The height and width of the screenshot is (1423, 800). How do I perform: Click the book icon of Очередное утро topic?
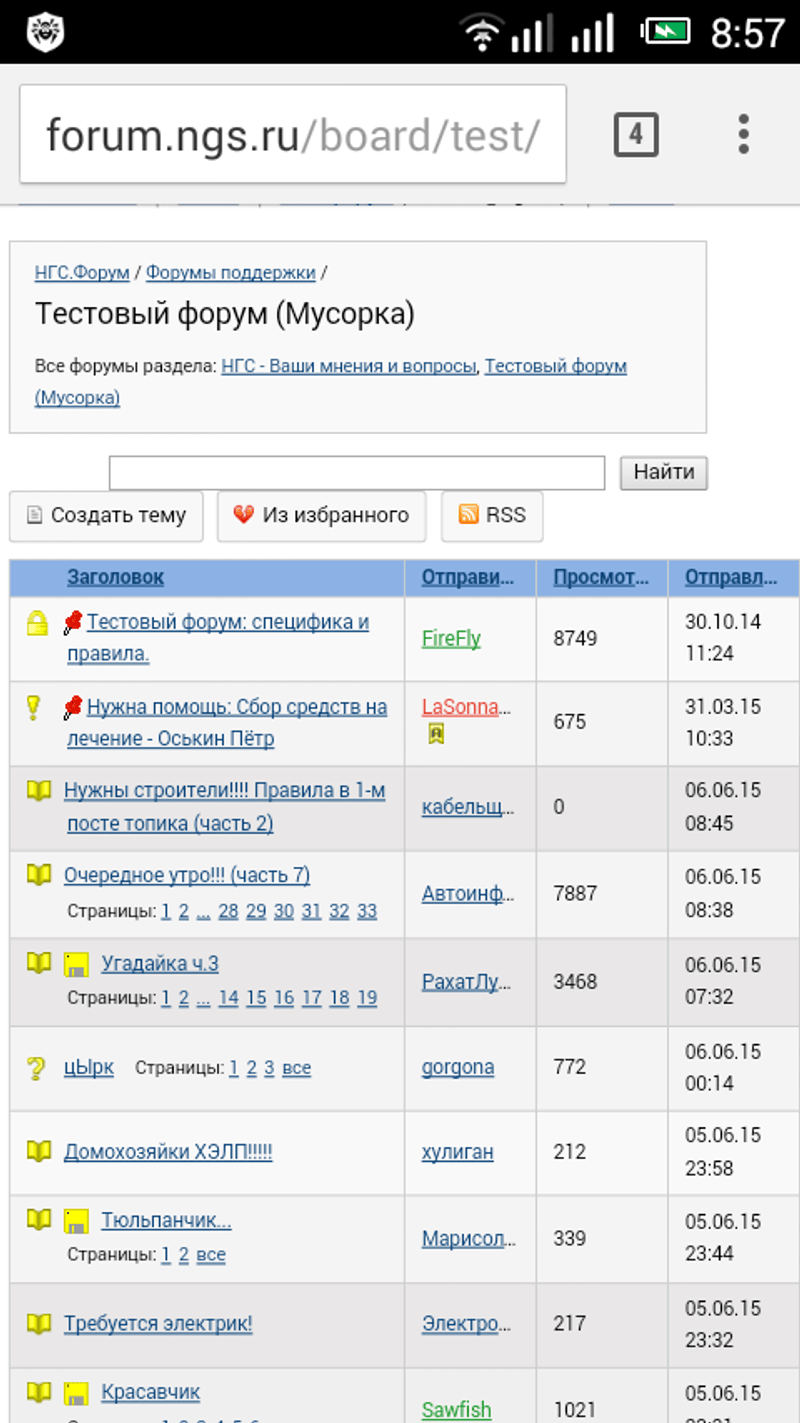click(x=38, y=875)
